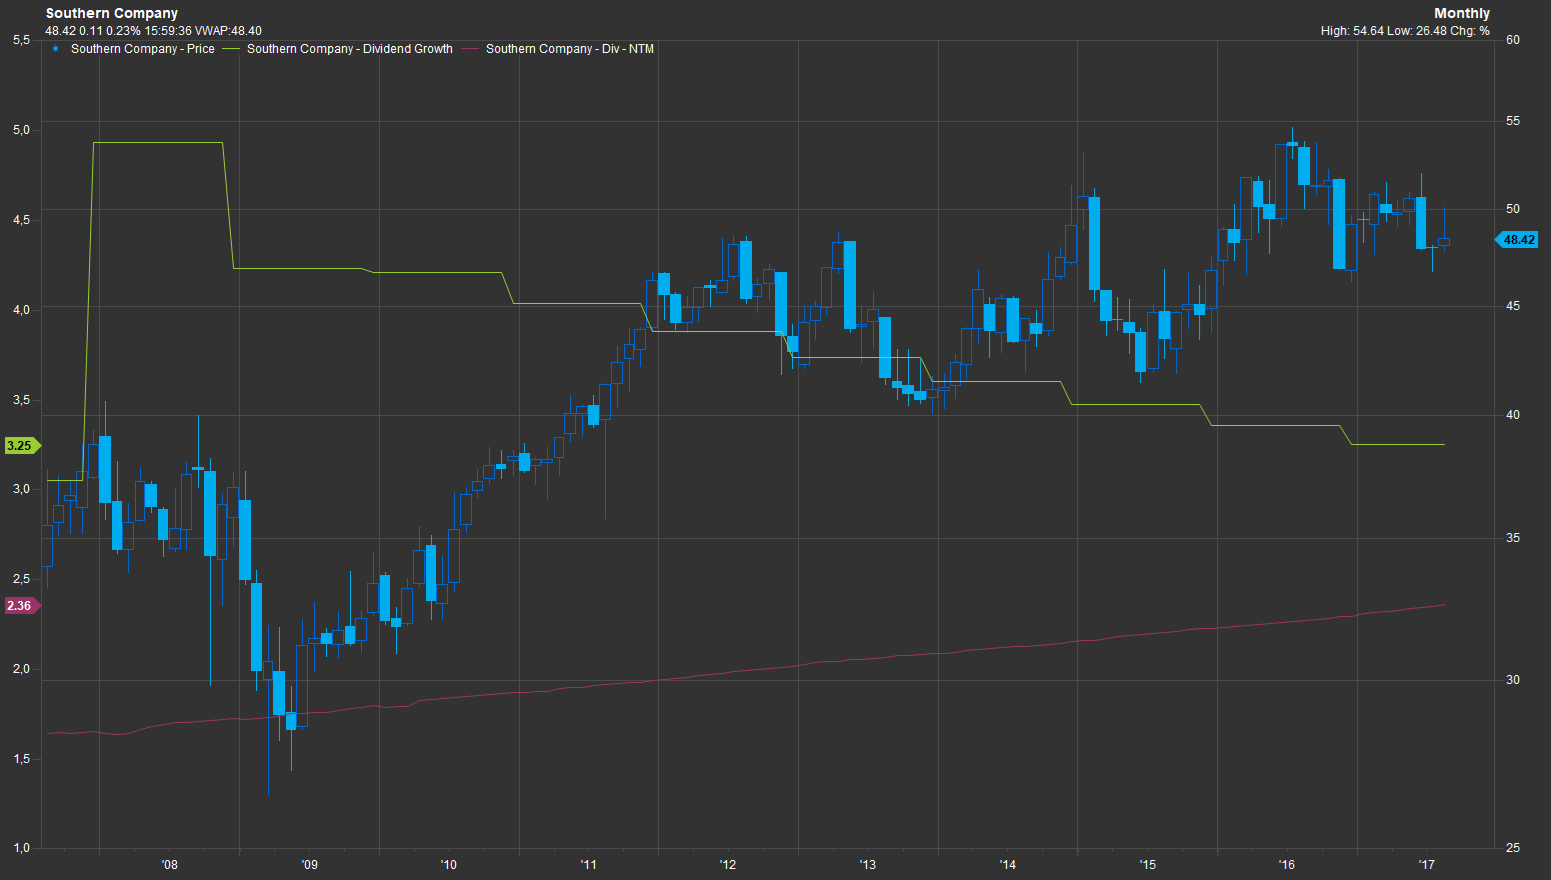Click the blue 48.42 last-price tag
Viewport: 1551px width, 880px height.
1518,240
